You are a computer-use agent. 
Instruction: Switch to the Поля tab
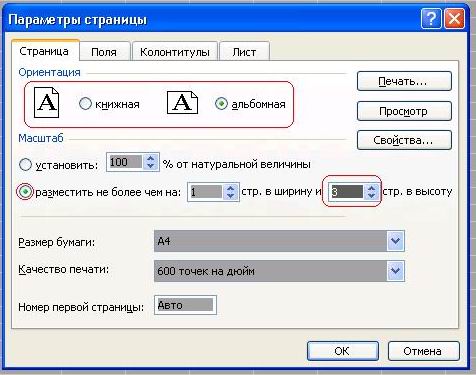point(104,52)
